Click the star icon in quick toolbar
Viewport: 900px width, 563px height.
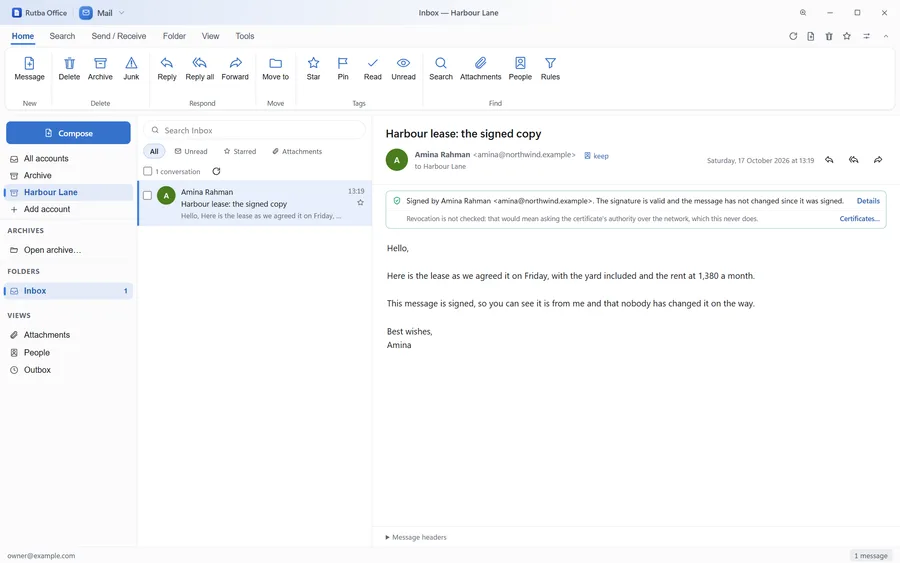[x=847, y=36]
